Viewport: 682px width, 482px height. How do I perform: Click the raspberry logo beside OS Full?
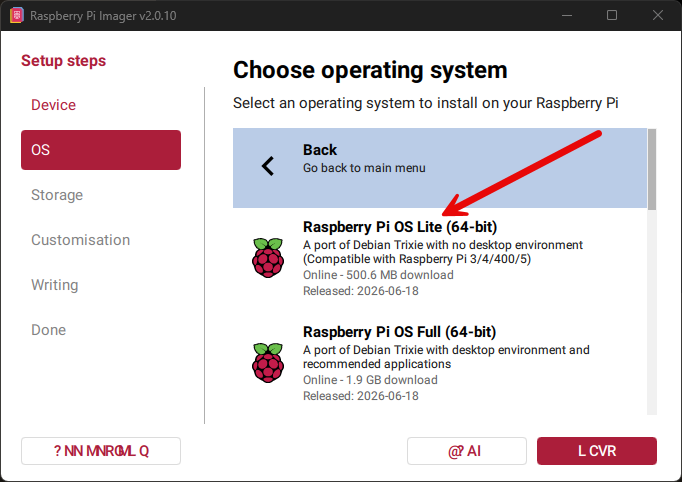point(268,363)
